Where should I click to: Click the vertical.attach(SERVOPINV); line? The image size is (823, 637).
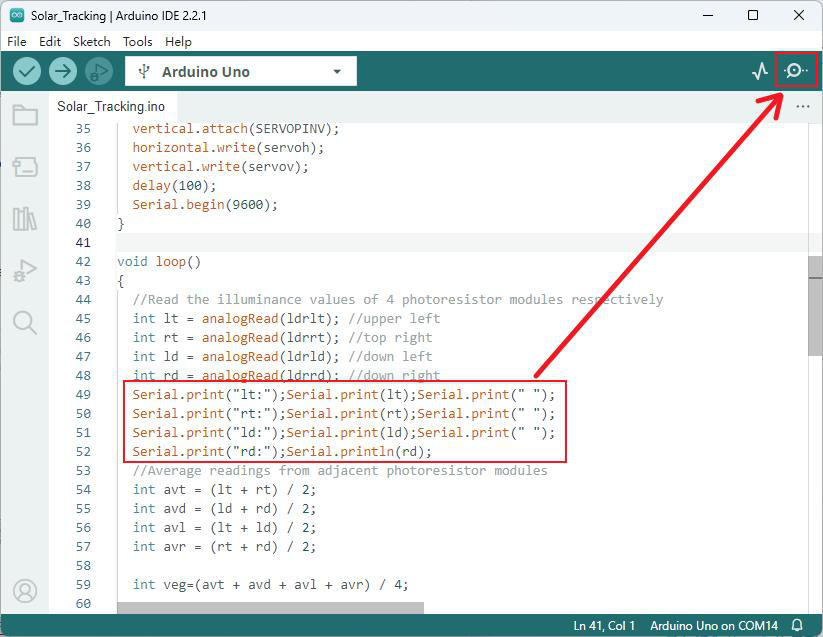pos(236,129)
